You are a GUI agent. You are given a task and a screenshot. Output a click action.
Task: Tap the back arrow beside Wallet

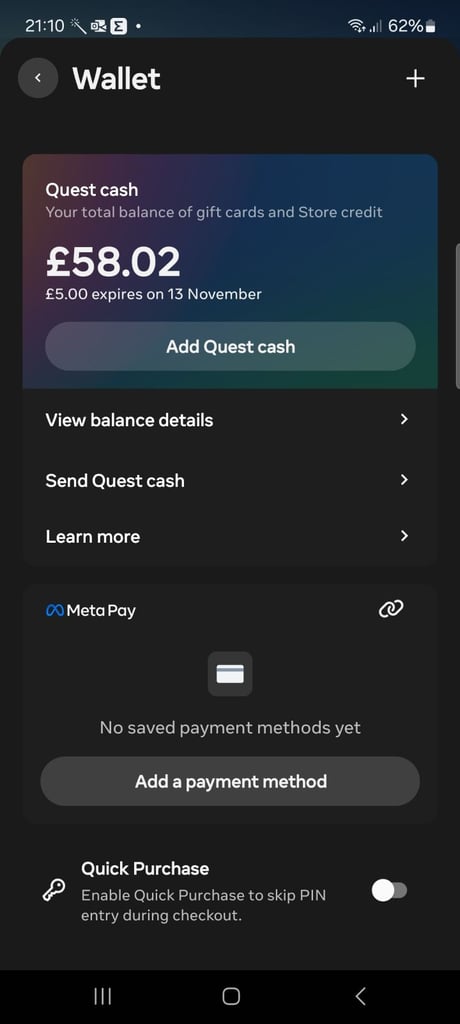click(x=38, y=78)
